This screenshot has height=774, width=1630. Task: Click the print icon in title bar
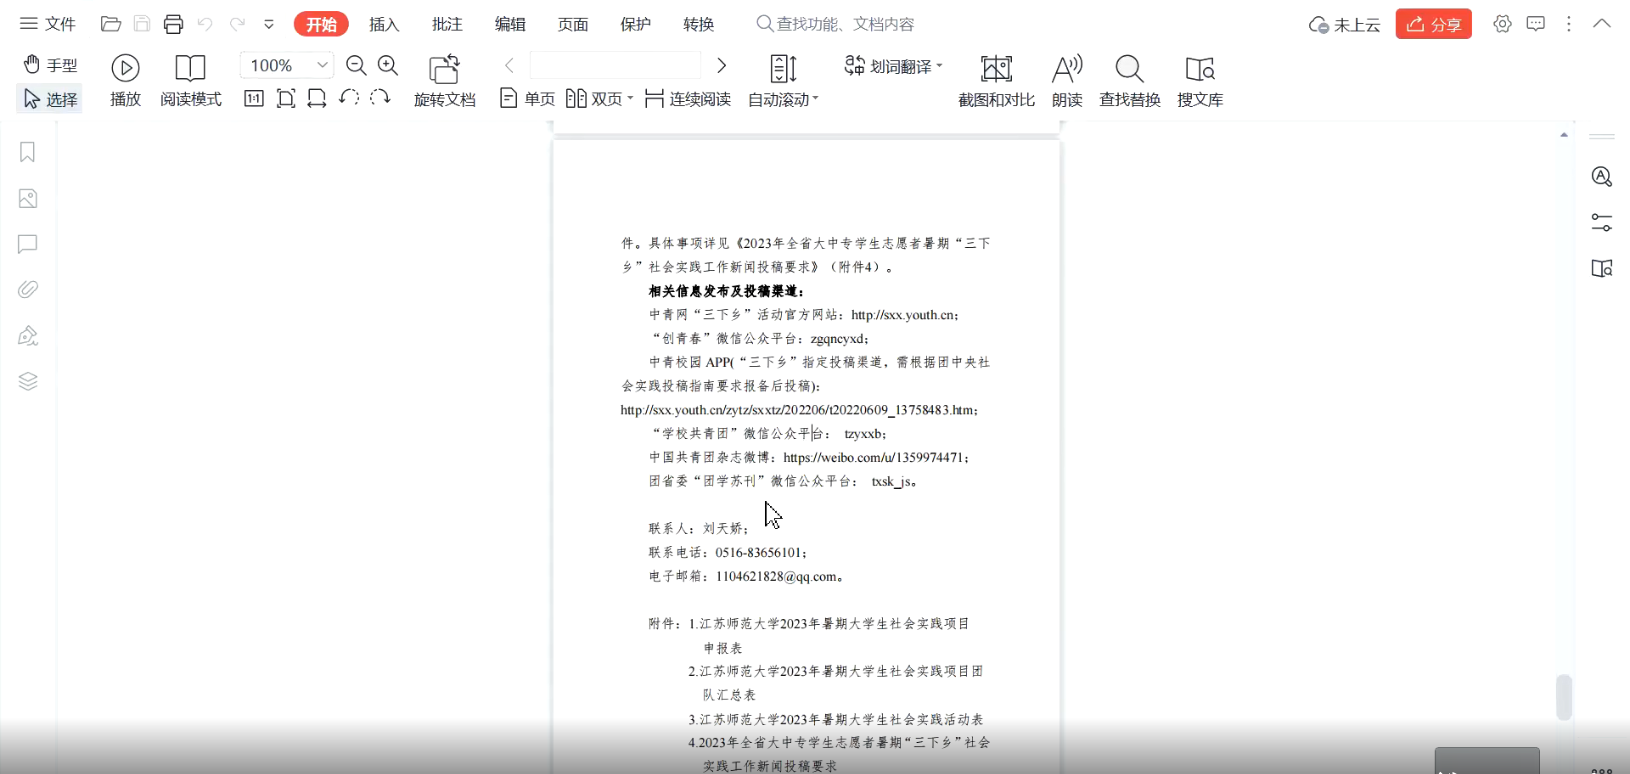click(x=173, y=24)
